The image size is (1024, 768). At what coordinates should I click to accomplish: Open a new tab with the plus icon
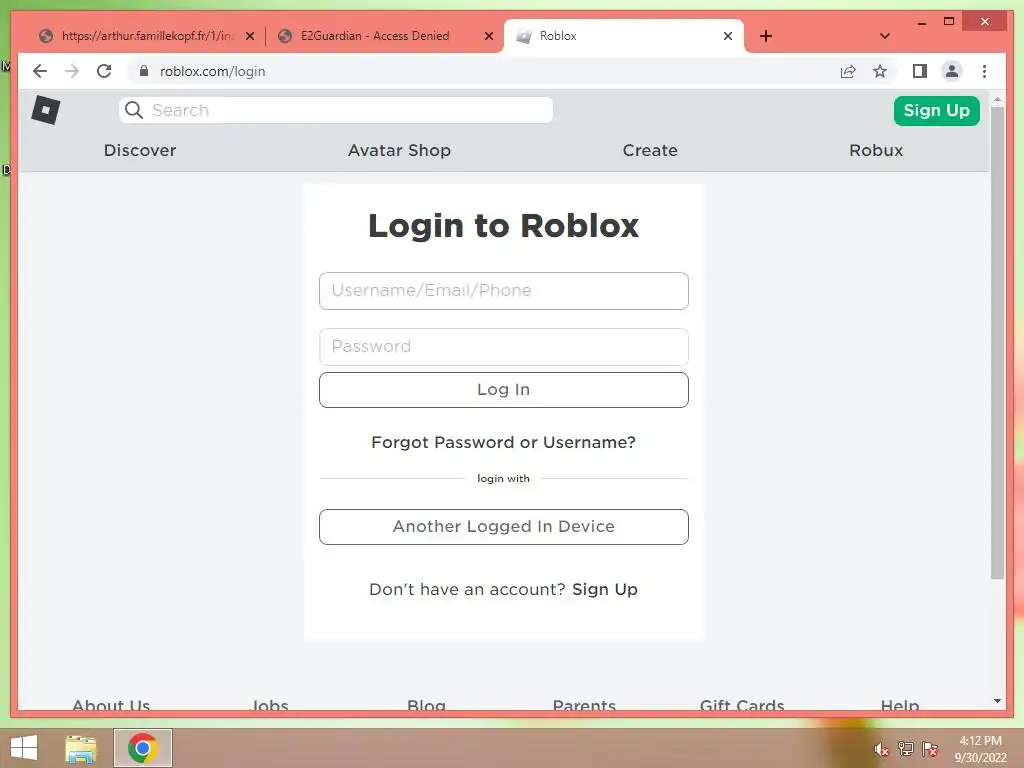(x=766, y=36)
